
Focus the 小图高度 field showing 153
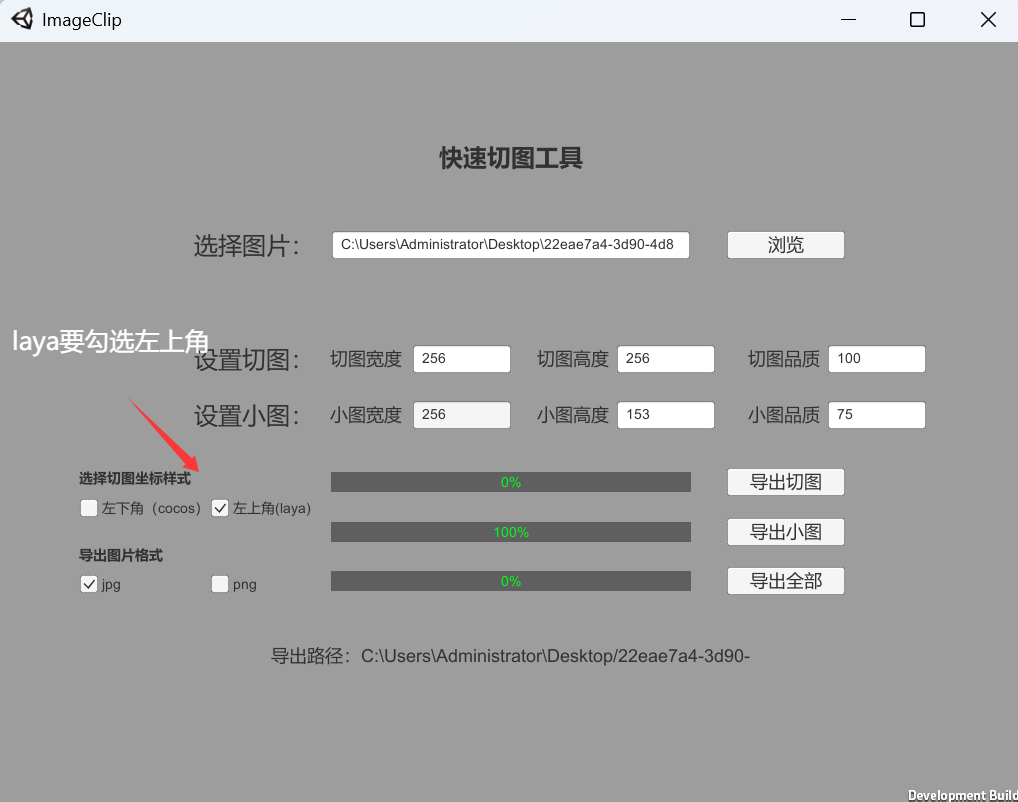665,415
